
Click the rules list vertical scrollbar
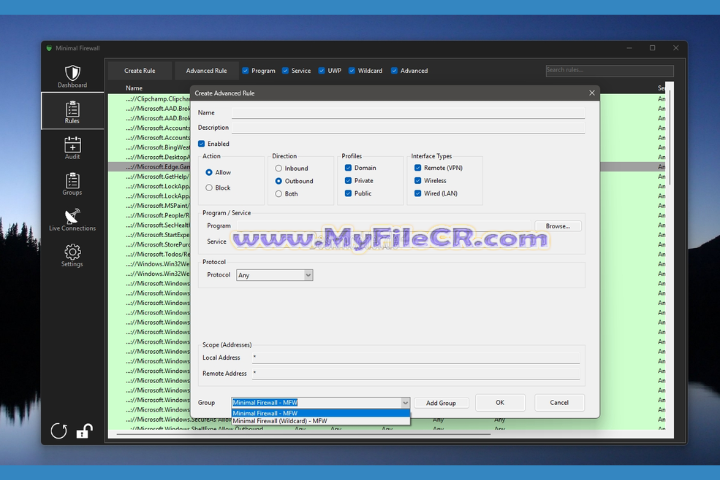(x=670, y=138)
